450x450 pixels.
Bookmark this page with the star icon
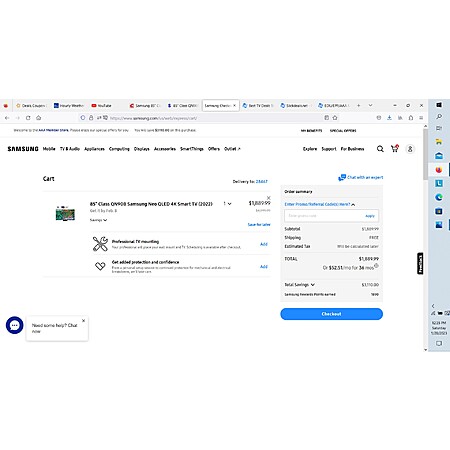click(335, 118)
